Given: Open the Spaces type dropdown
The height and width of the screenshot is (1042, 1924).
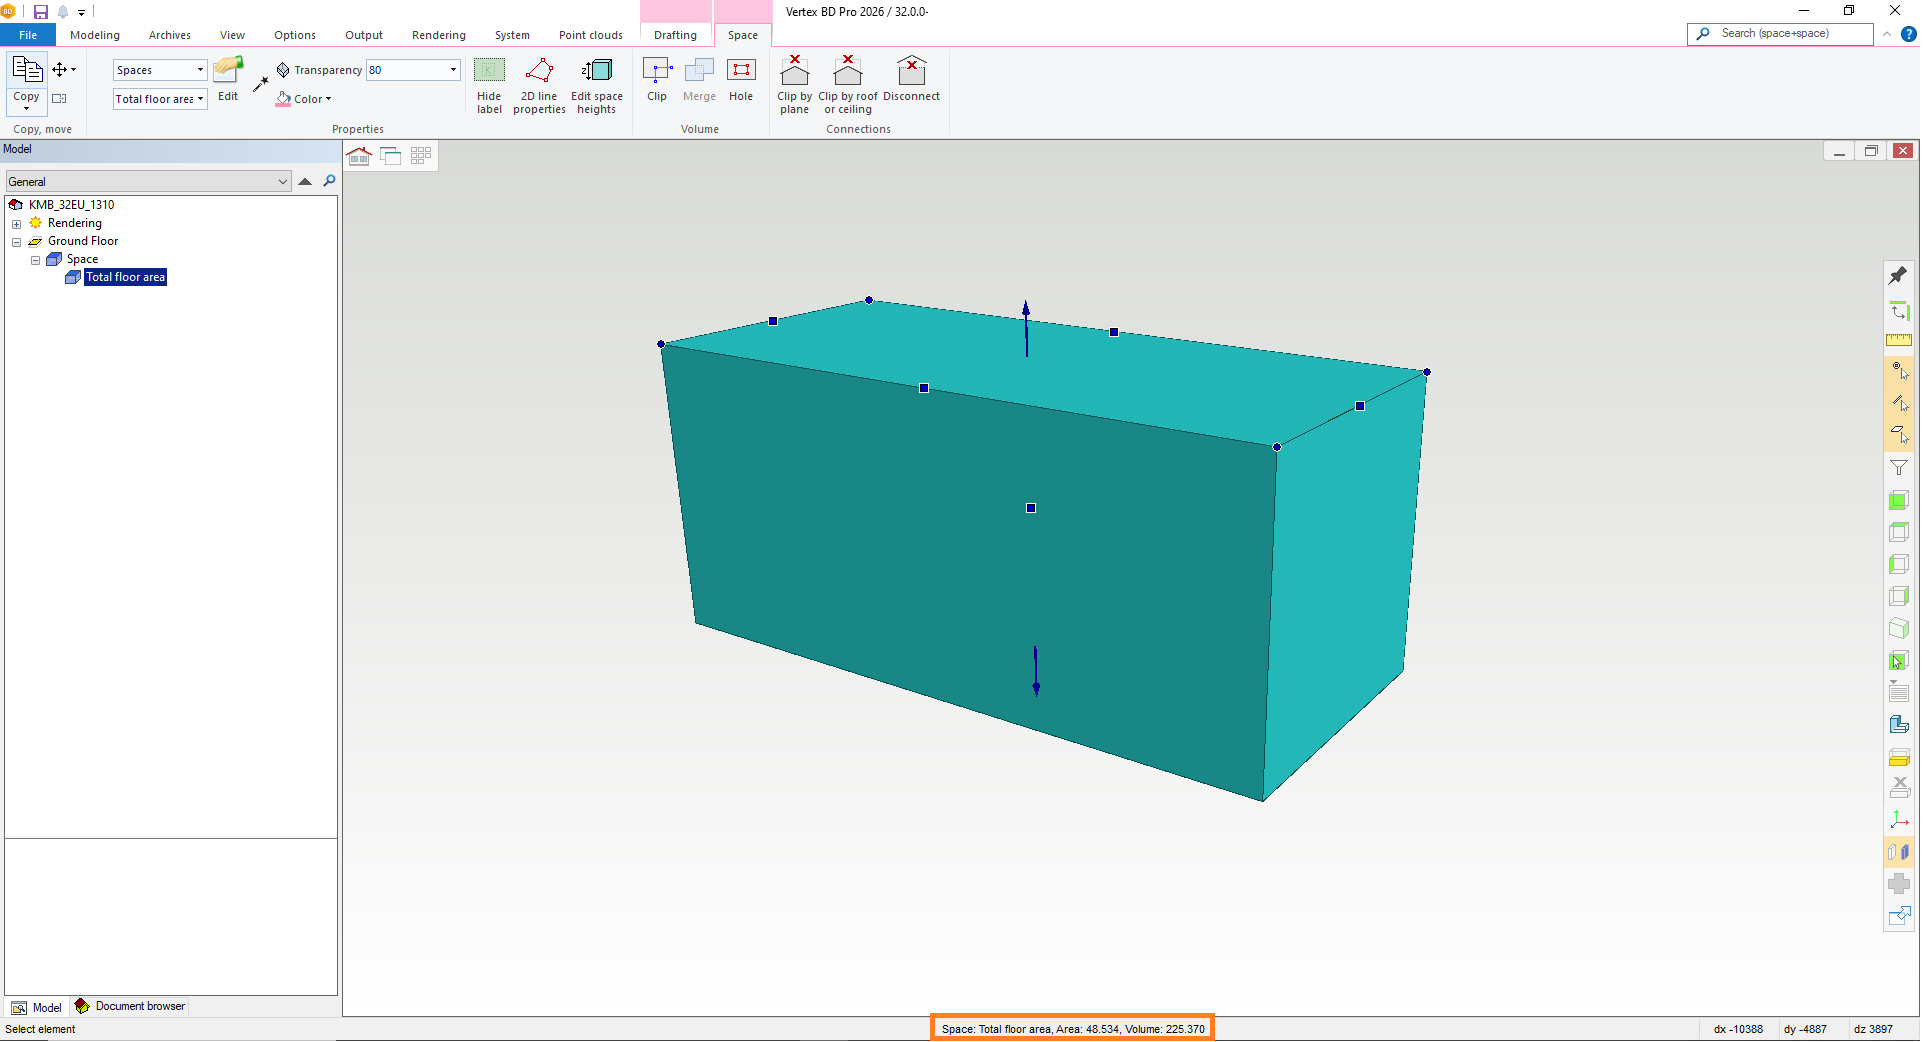Looking at the screenshot, I should click(x=200, y=70).
